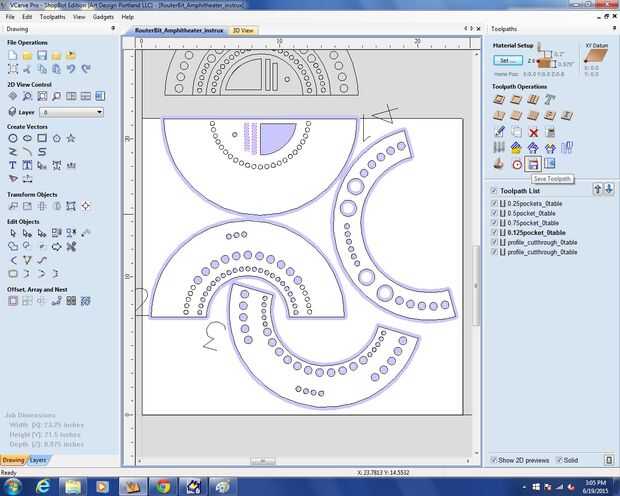The image size is (620, 496).
Task: Move selected toolpath down with arrow
Action: (609, 189)
